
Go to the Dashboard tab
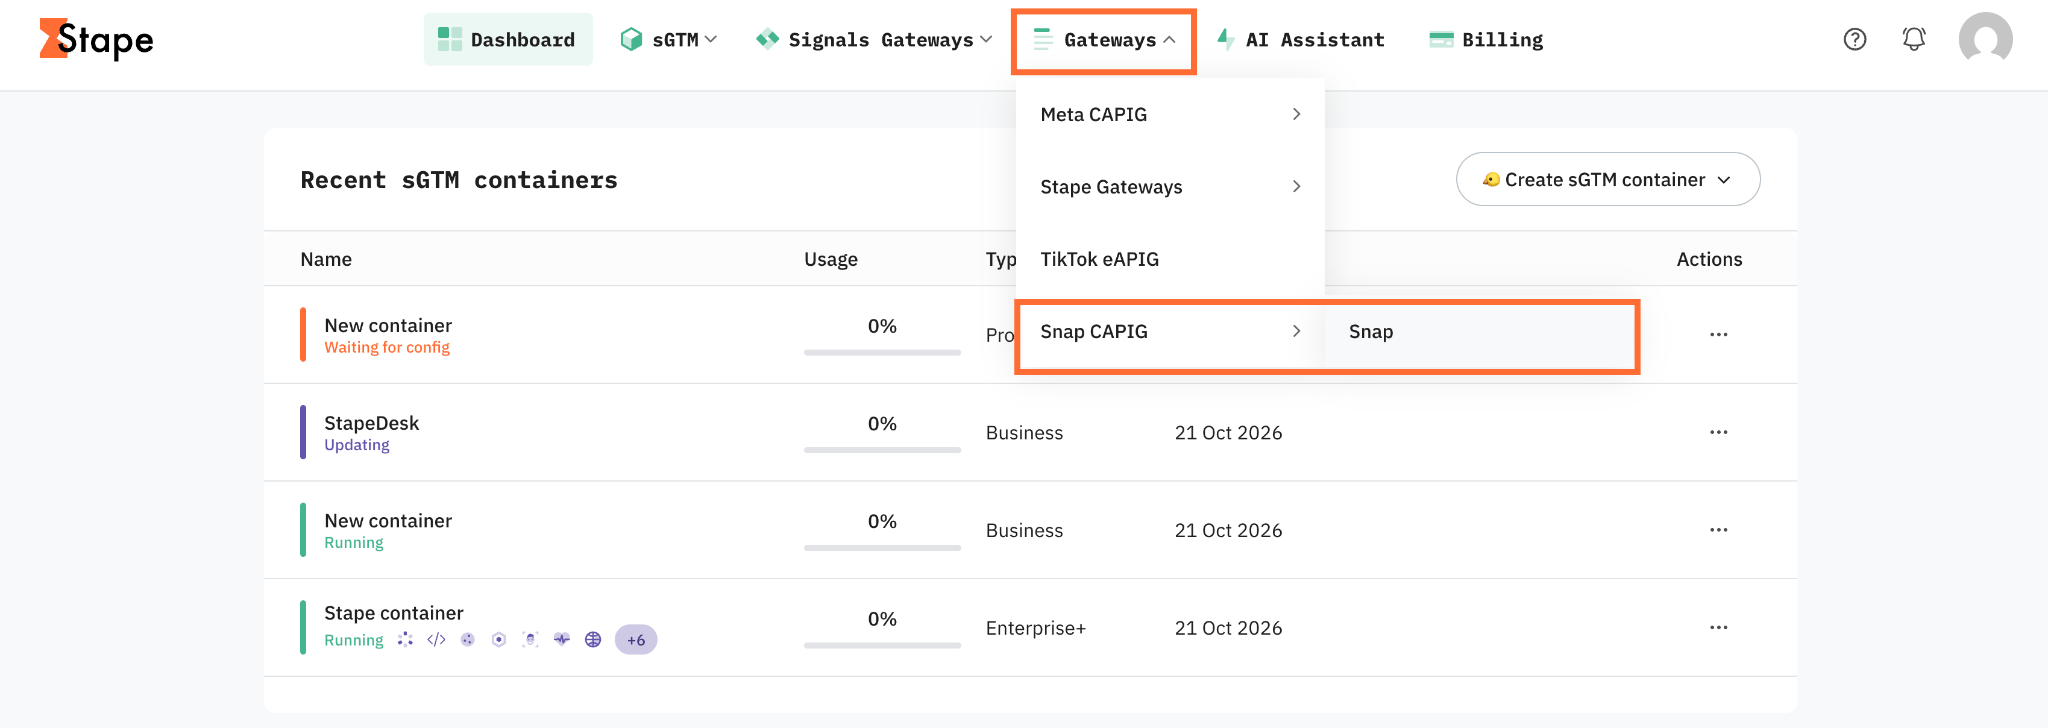click(508, 40)
